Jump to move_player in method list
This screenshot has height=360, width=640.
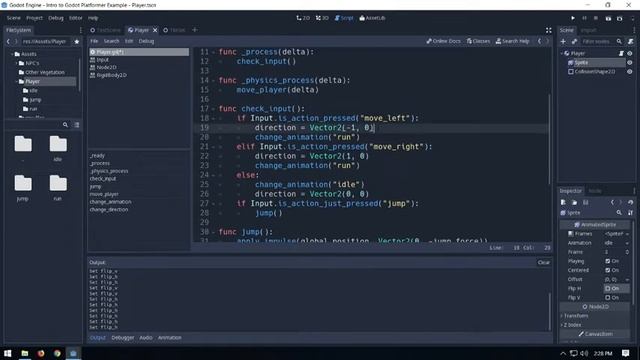[104, 194]
